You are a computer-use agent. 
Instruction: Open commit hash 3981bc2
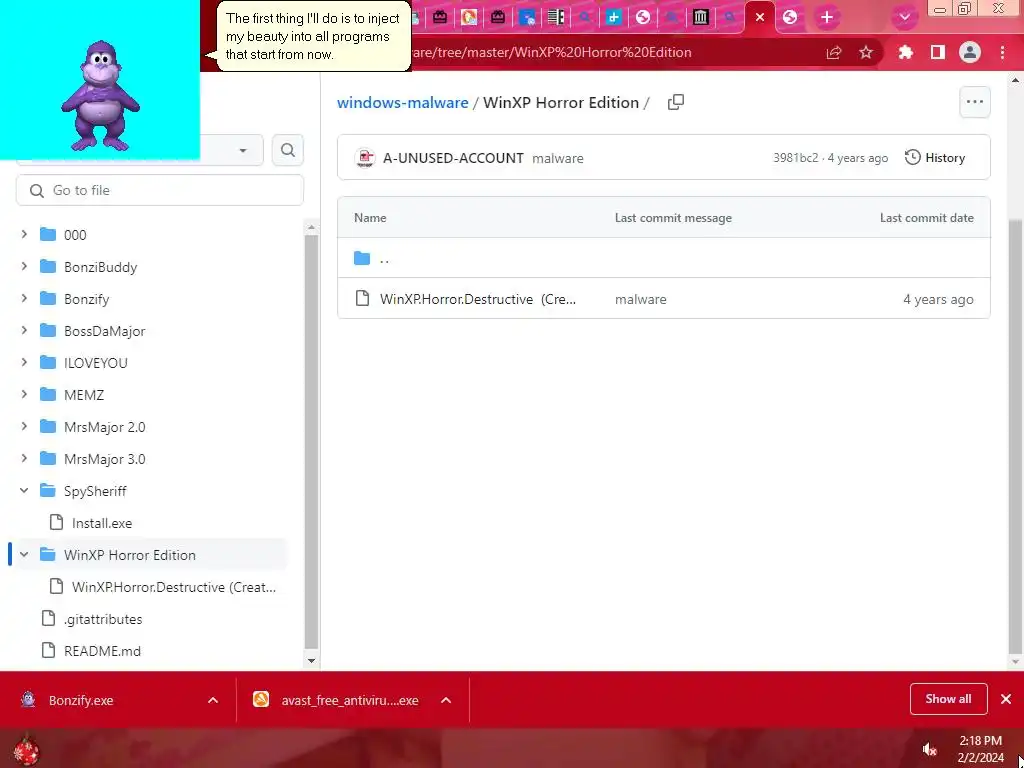pyautogui.click(x=795, y=158)
